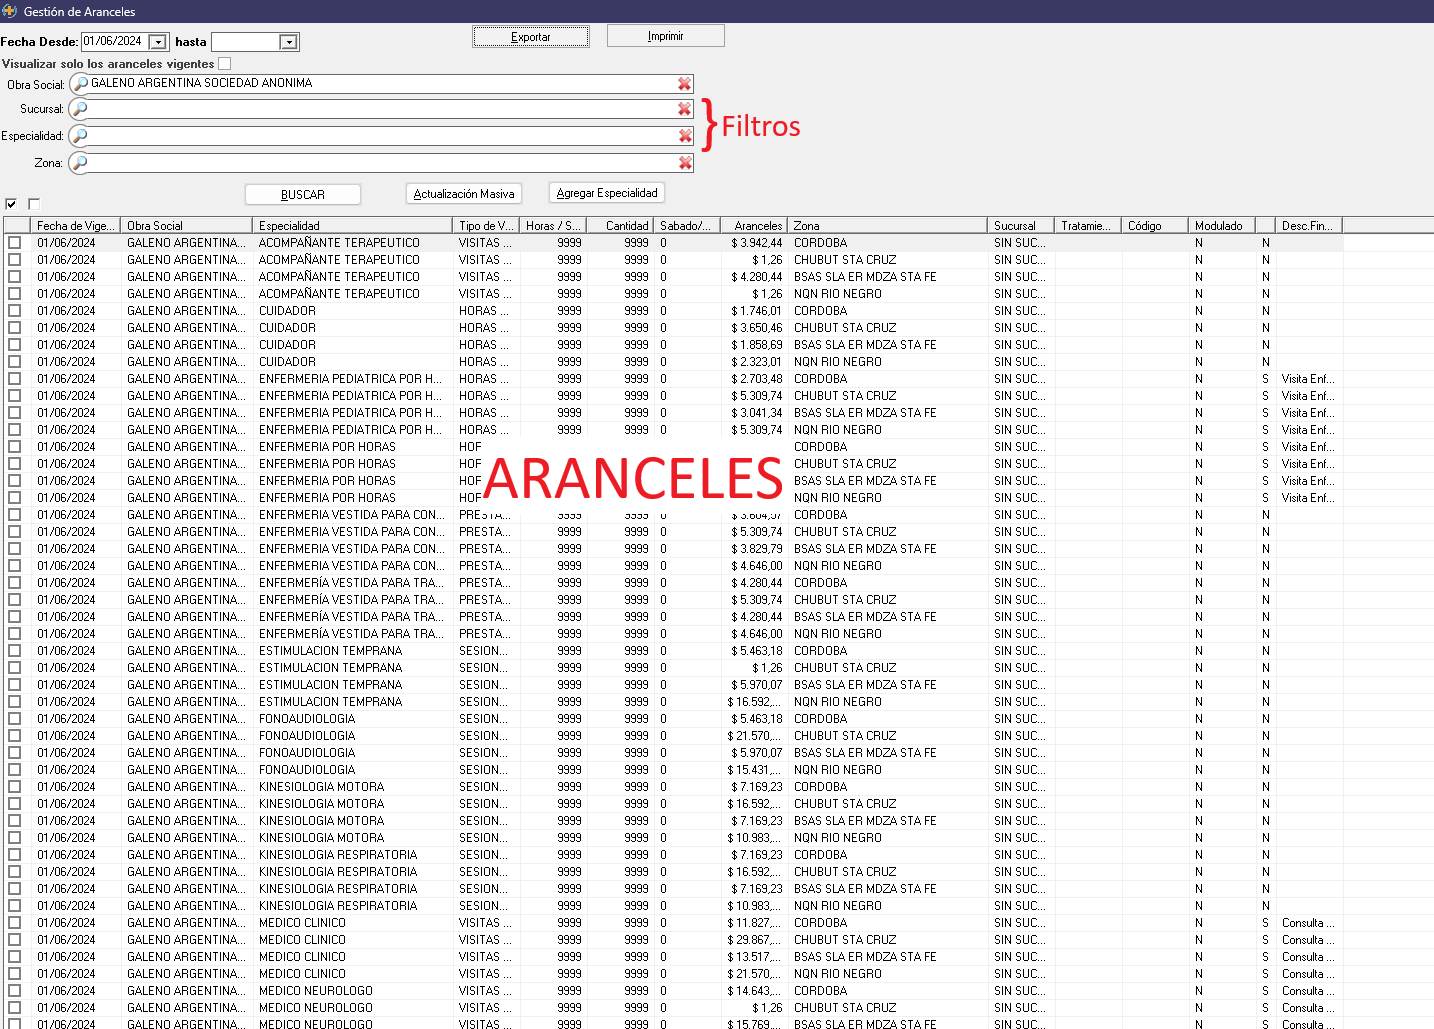Open the Fecha Desde date dropdown
1434x1029 pixels.
coord(158,42)
